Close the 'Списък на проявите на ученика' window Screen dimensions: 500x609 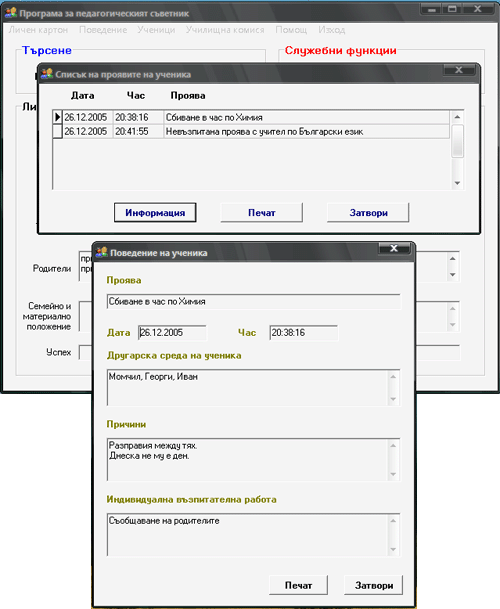(459, 70)
